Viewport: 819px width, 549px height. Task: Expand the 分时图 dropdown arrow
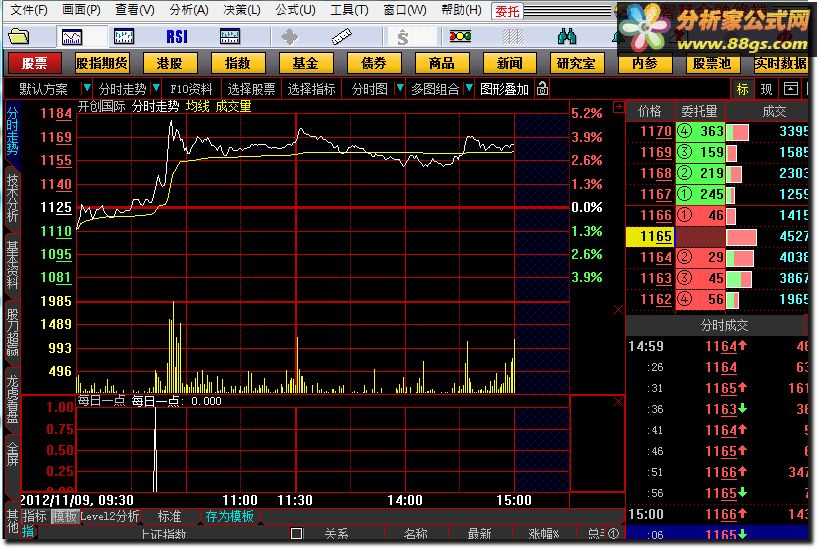tap(400, 88)
